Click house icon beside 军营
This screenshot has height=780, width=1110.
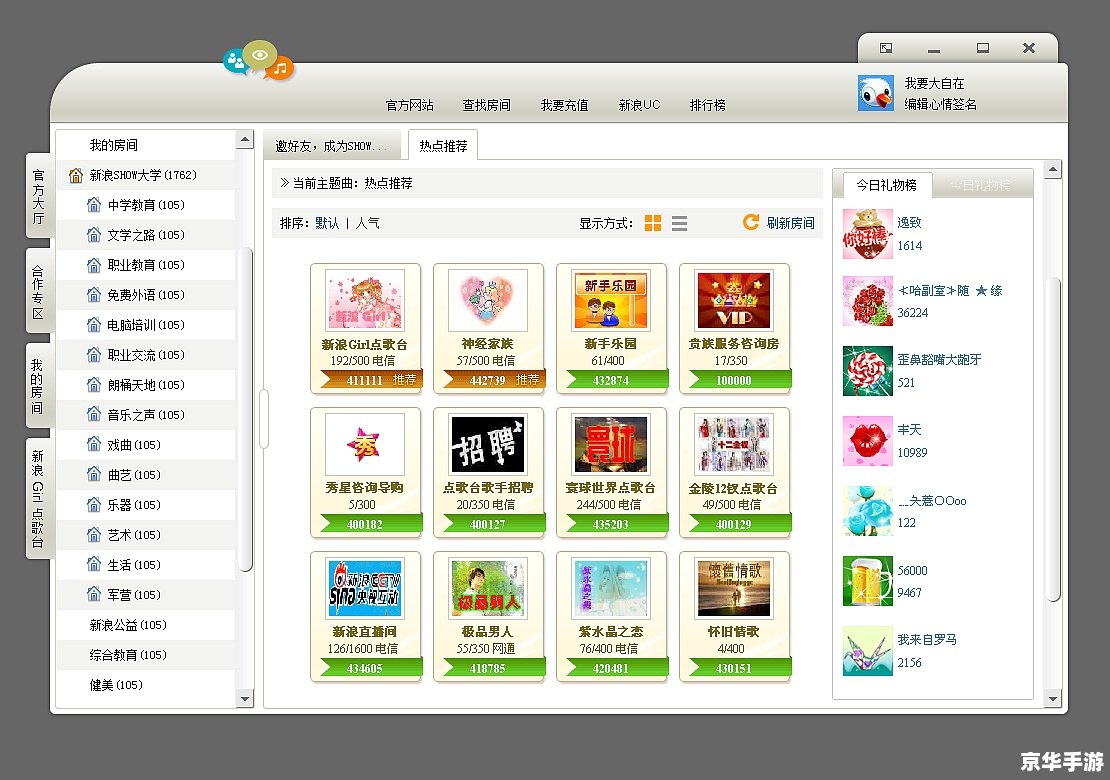(93, 594)
